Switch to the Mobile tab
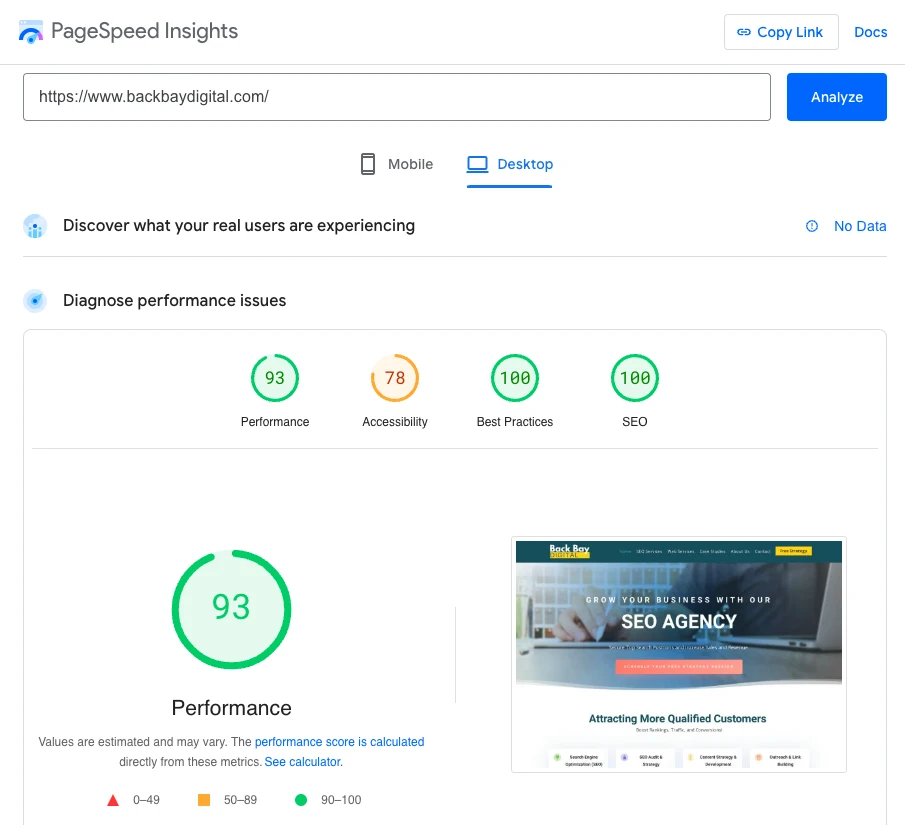Viewport: 905px width, 825px height. [397, 164]
